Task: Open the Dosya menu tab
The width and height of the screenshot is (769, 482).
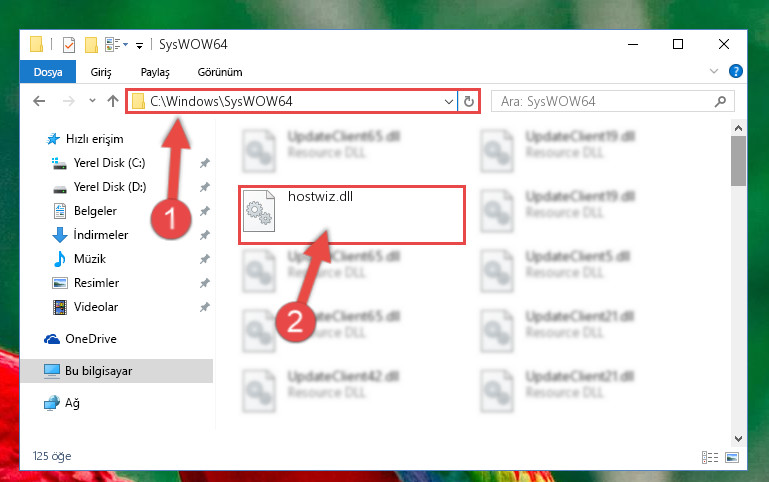Action: pos(48,72)
